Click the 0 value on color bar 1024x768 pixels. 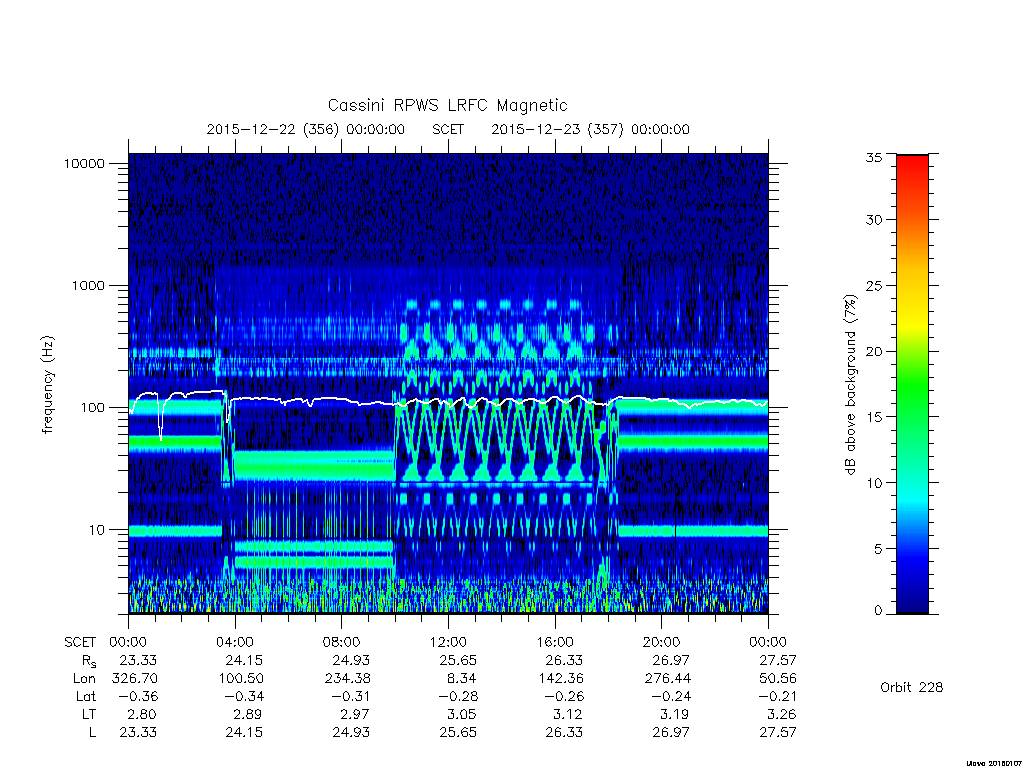[x=878, y=611]
